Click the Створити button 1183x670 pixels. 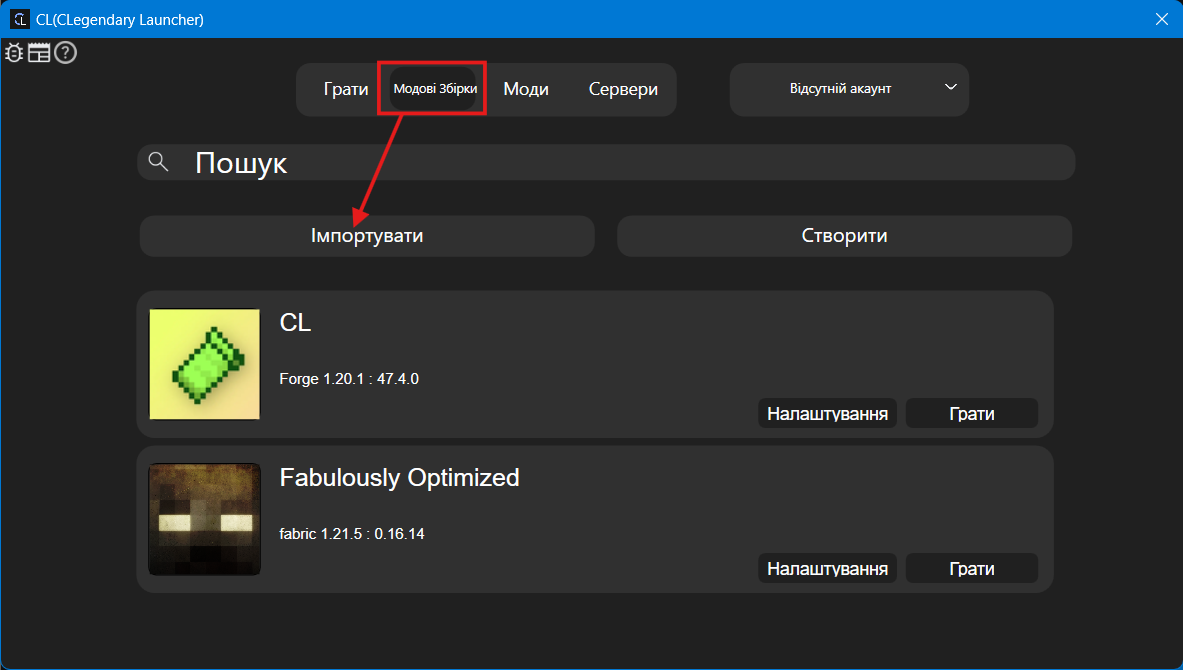844,236
